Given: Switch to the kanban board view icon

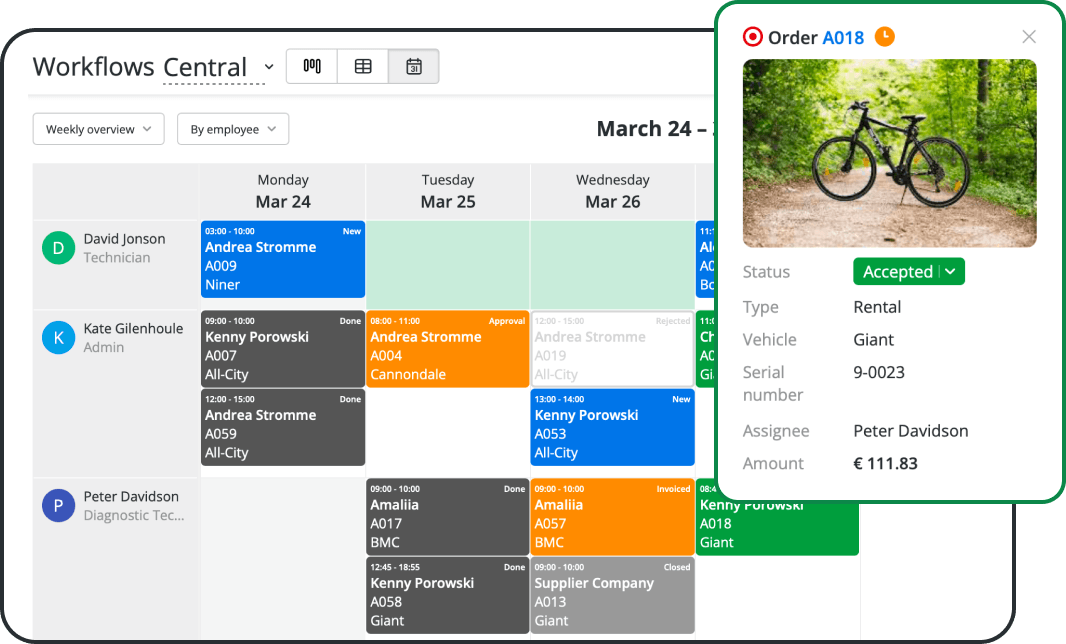Looking at the screenshot, I should (312, 66).
